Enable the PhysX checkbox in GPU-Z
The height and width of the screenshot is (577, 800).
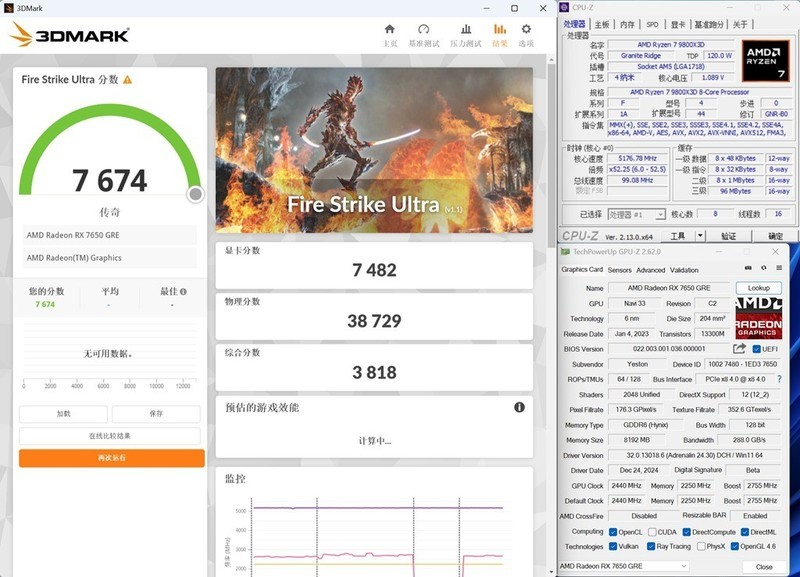pyautogui.click(x=700, y=546)
